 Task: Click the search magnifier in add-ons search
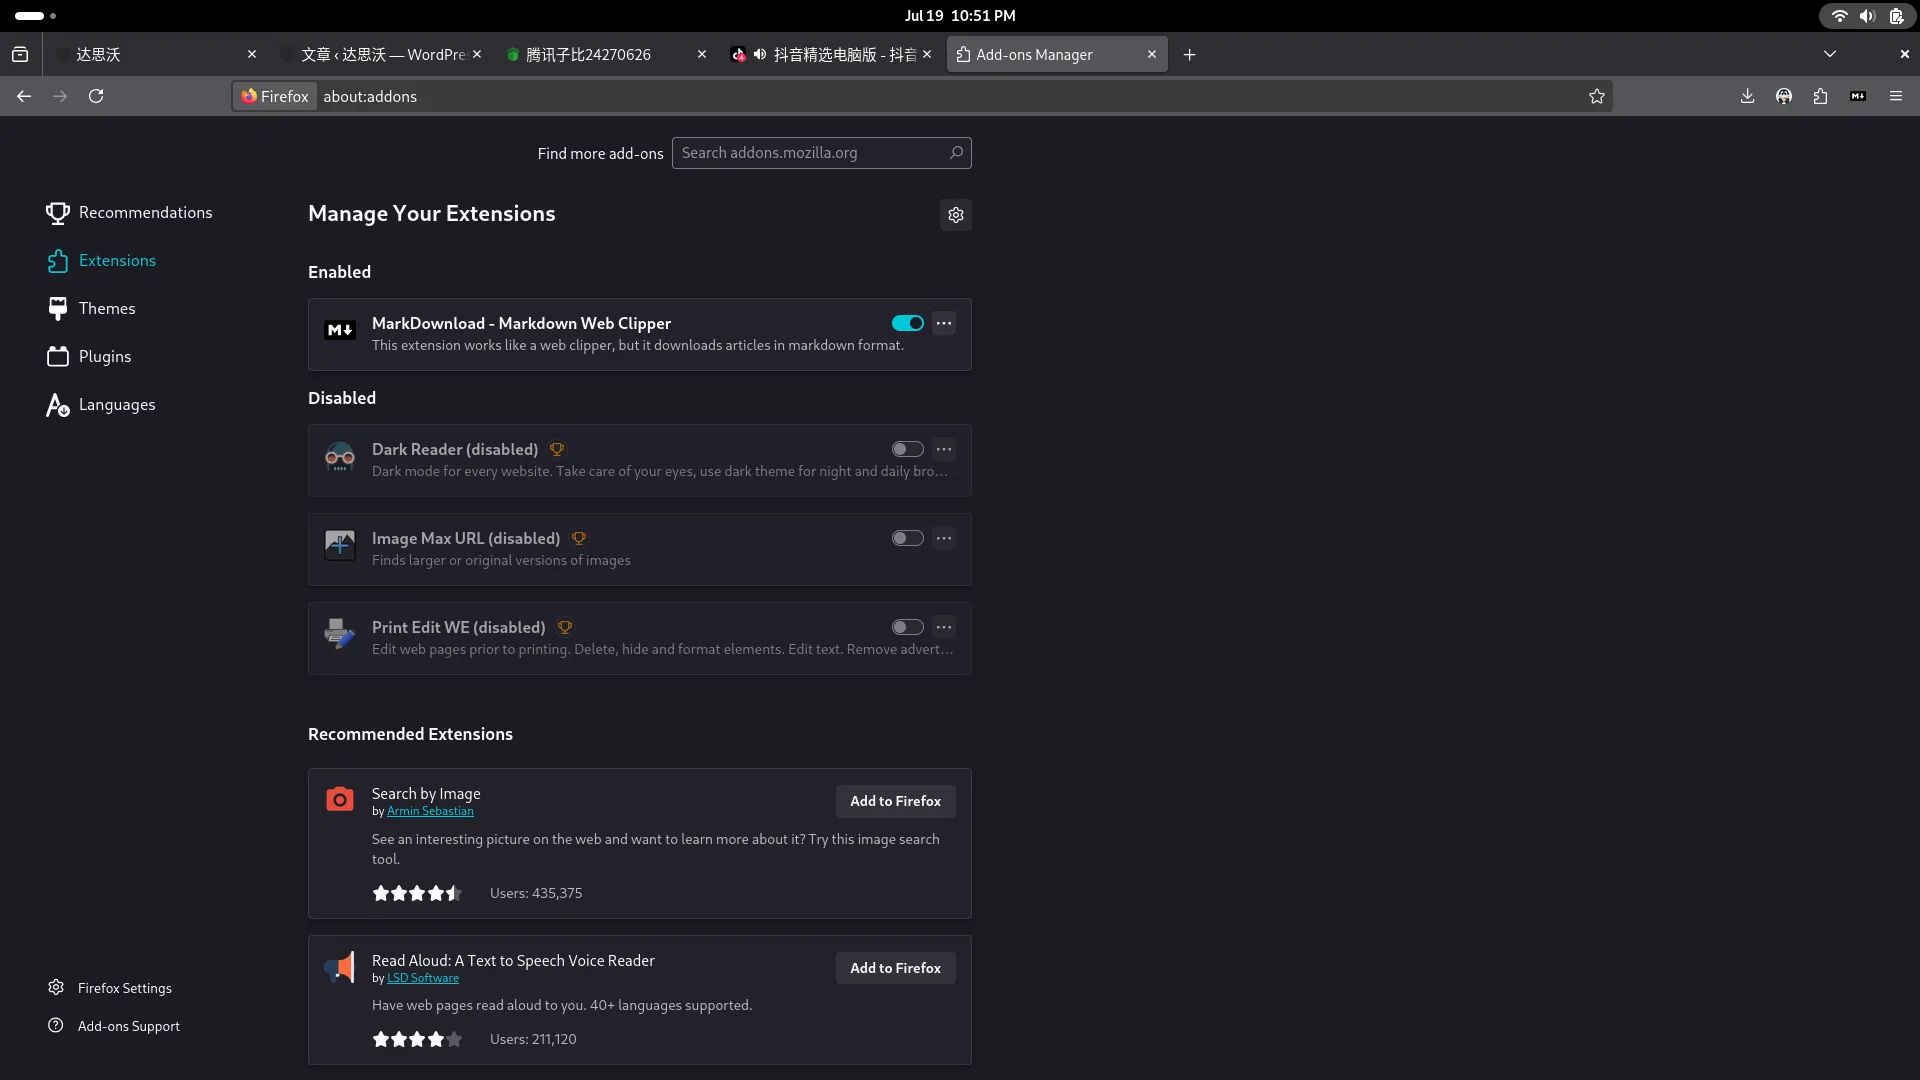tap(956, 153)
